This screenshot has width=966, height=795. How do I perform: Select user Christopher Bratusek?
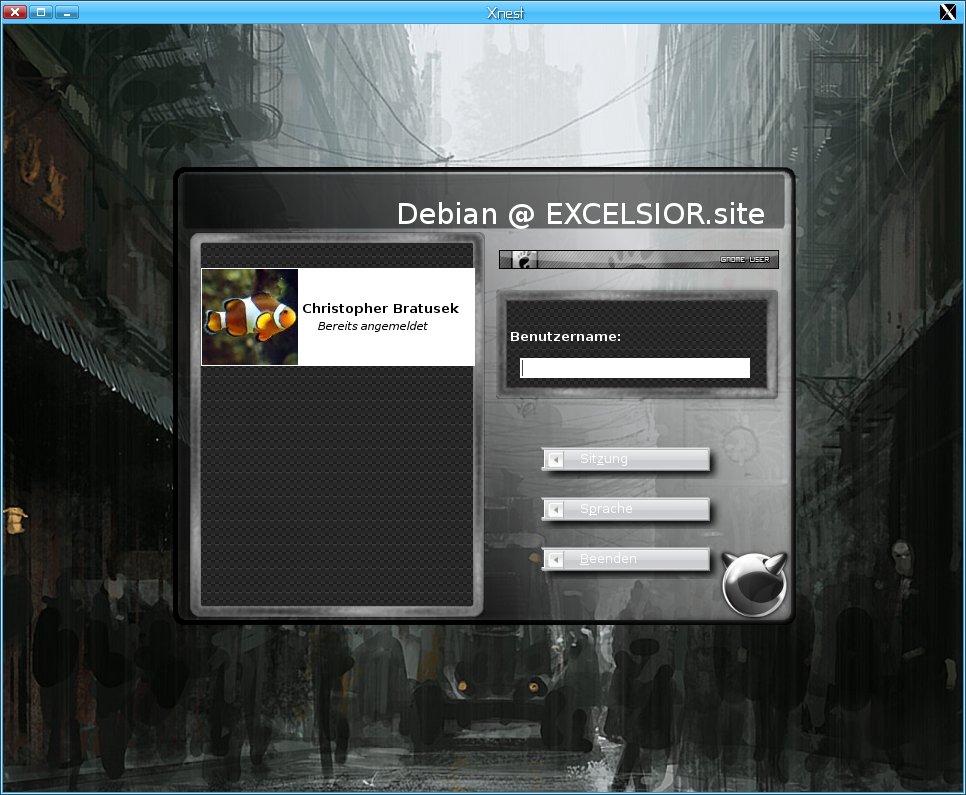tap(338, 317)
